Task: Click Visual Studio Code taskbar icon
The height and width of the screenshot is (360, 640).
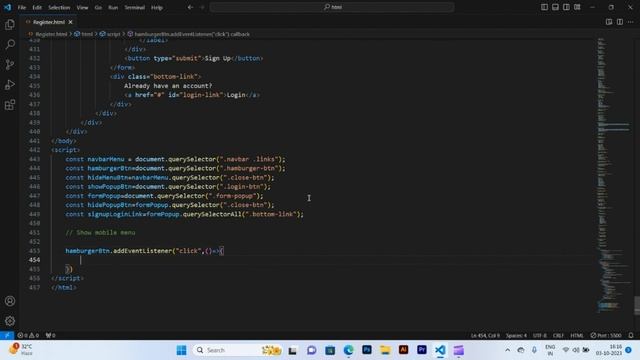Action: 440,350
